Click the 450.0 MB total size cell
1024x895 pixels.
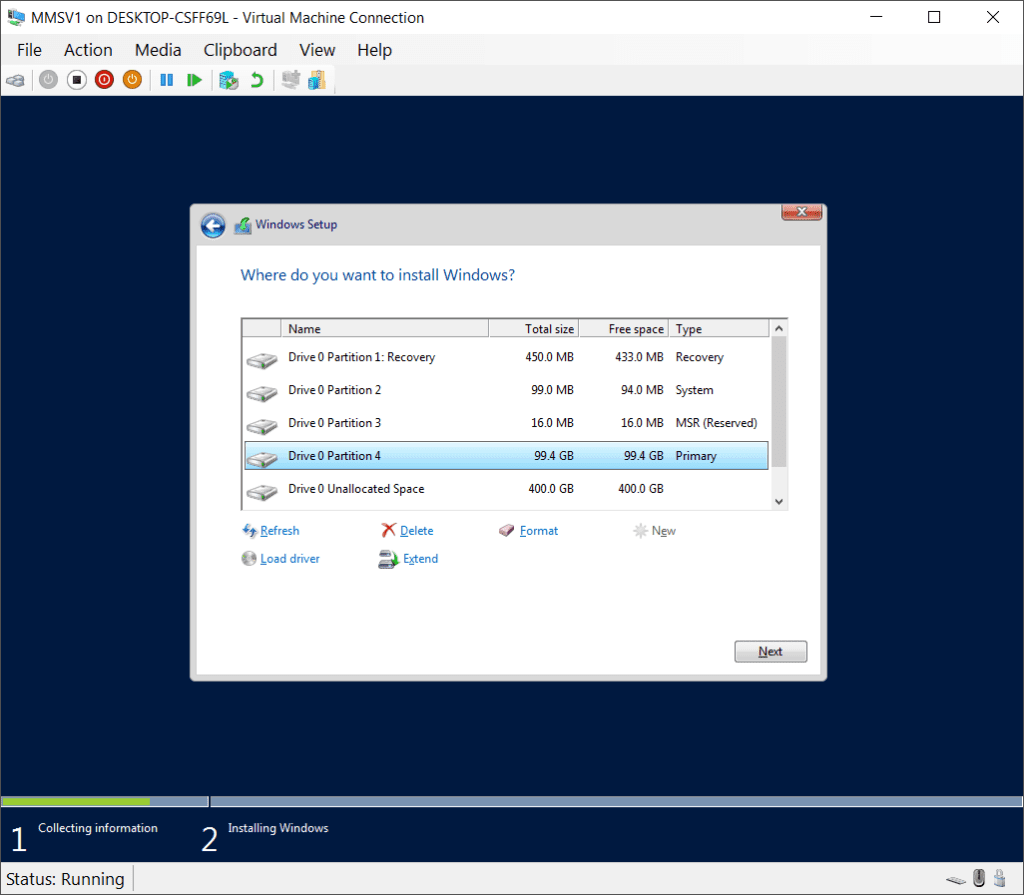point(549,357)
